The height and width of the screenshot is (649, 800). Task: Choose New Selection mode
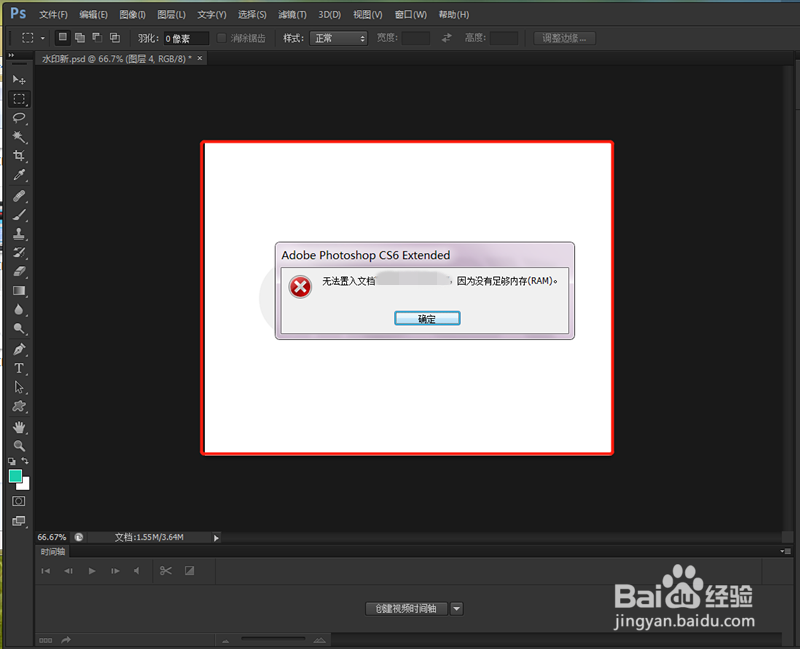click(62, 37)
